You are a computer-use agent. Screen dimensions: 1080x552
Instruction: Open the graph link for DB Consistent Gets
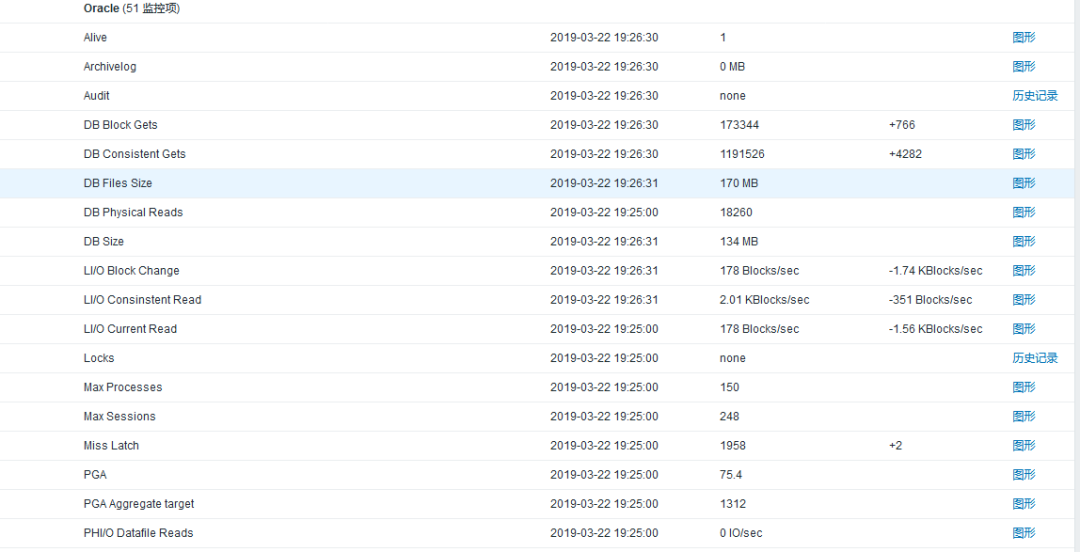point(1024,154)
